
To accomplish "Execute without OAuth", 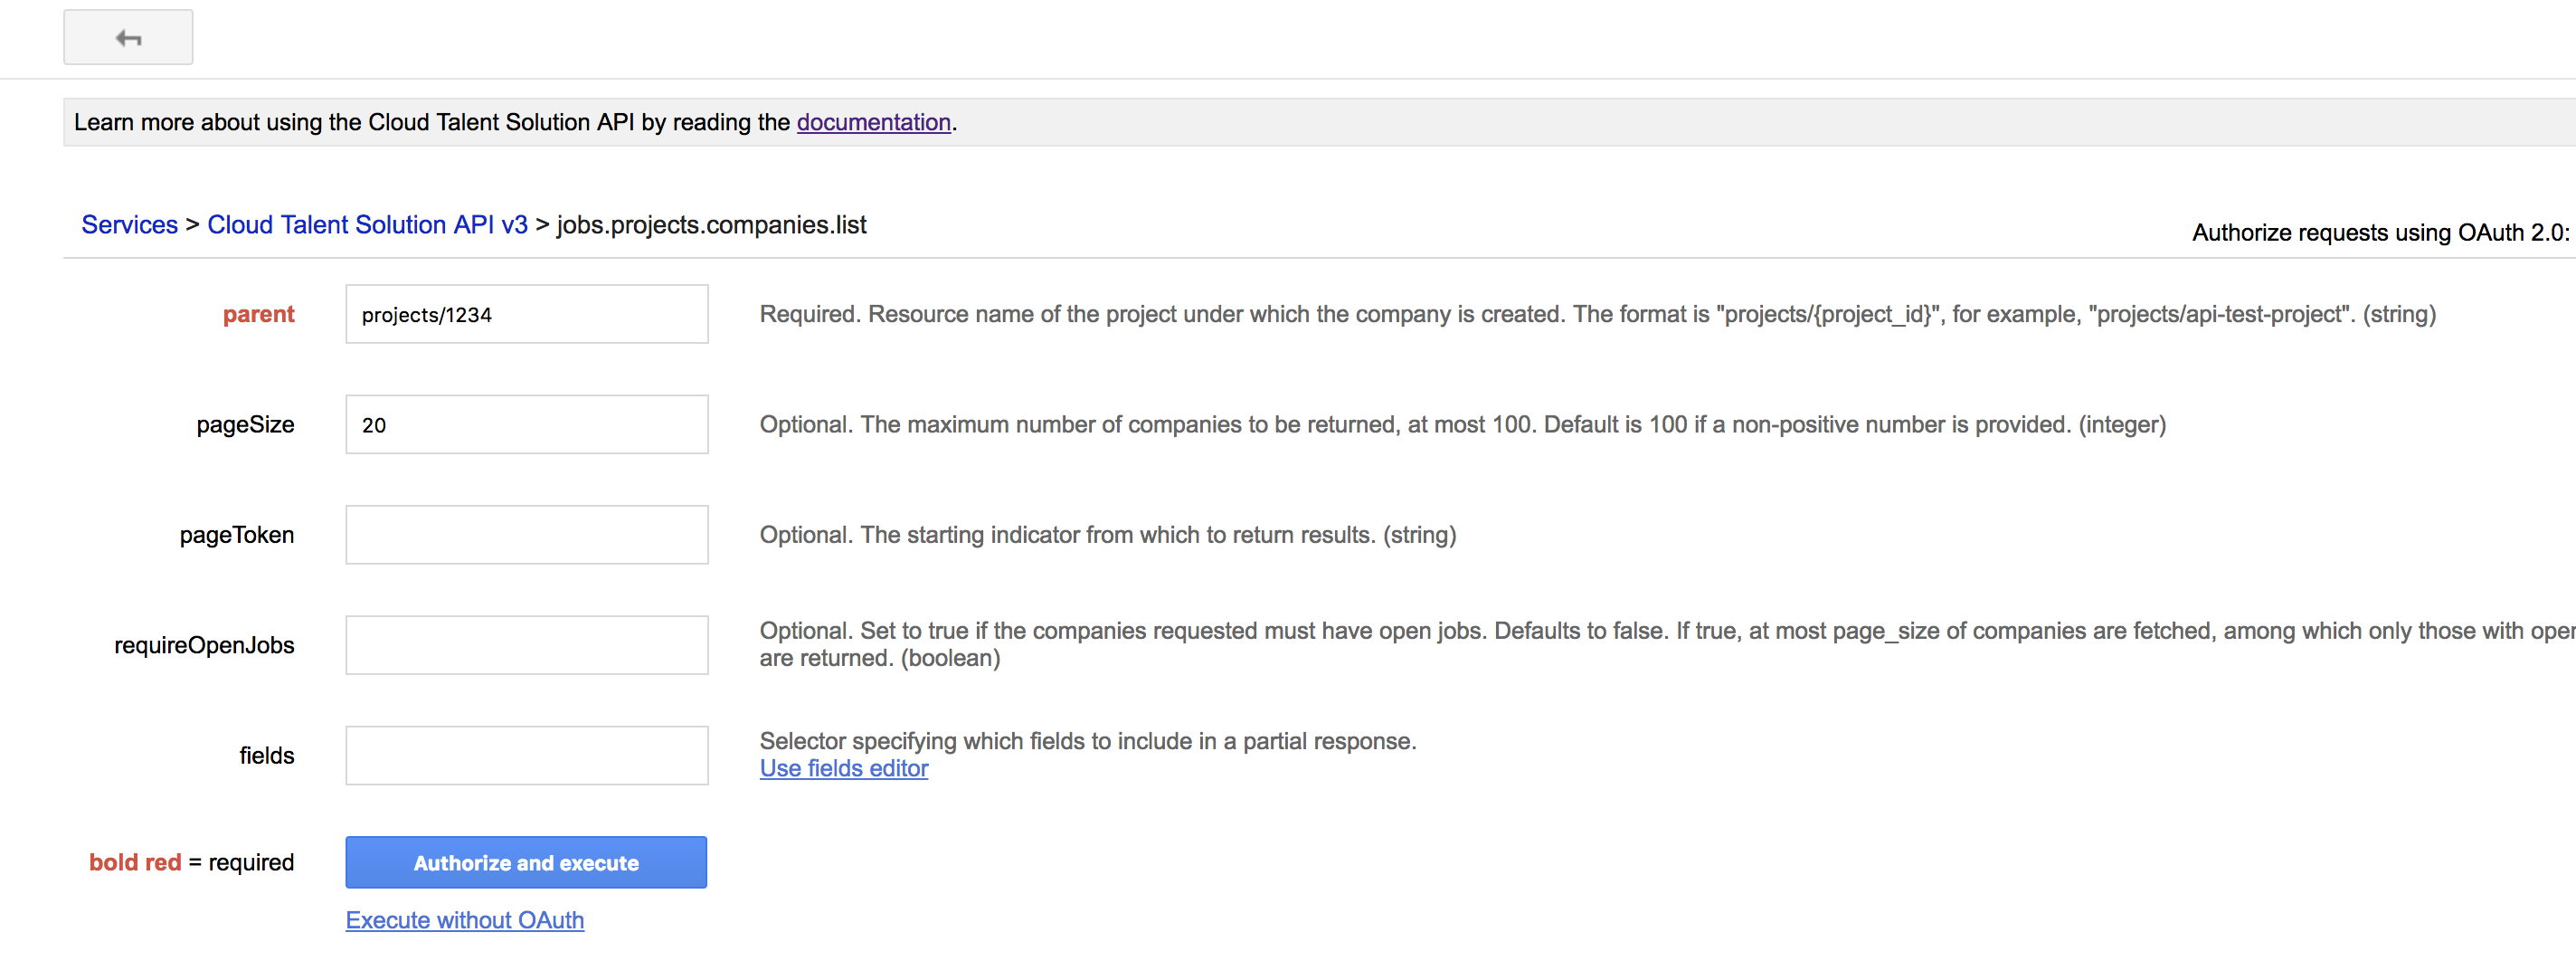I will point(464,919).
